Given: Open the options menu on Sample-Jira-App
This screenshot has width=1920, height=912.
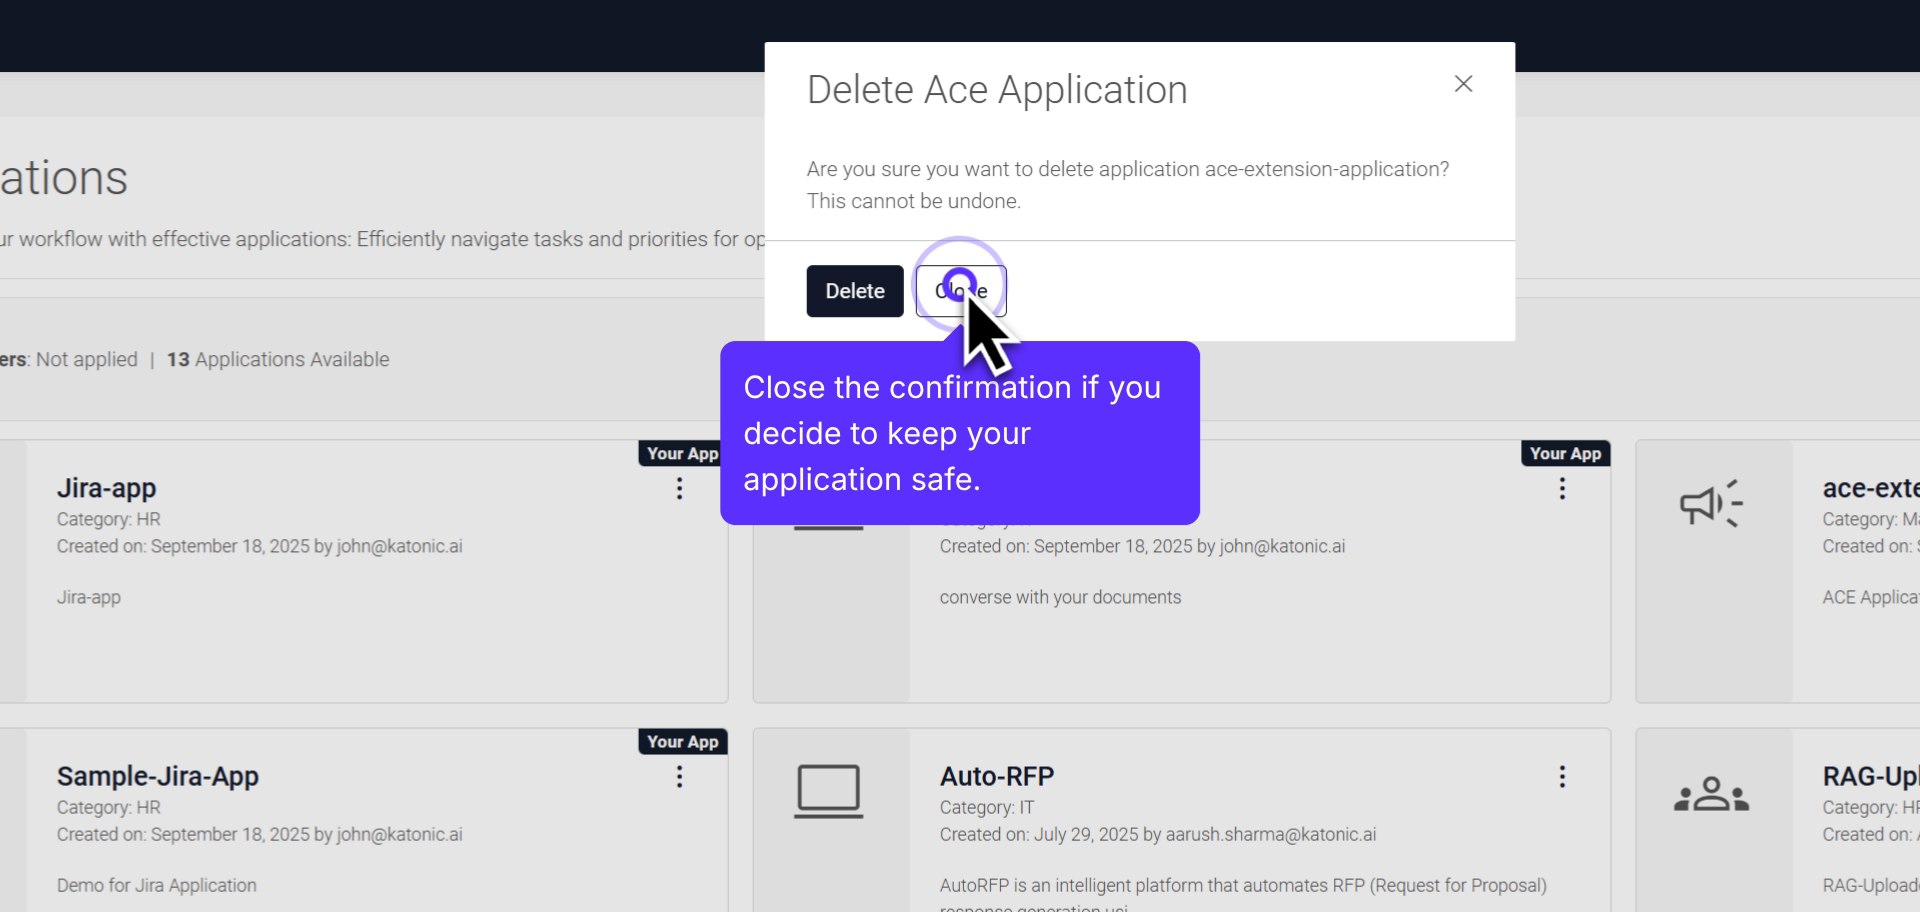Looking at the screenshot, I should (x=680, y=777).
